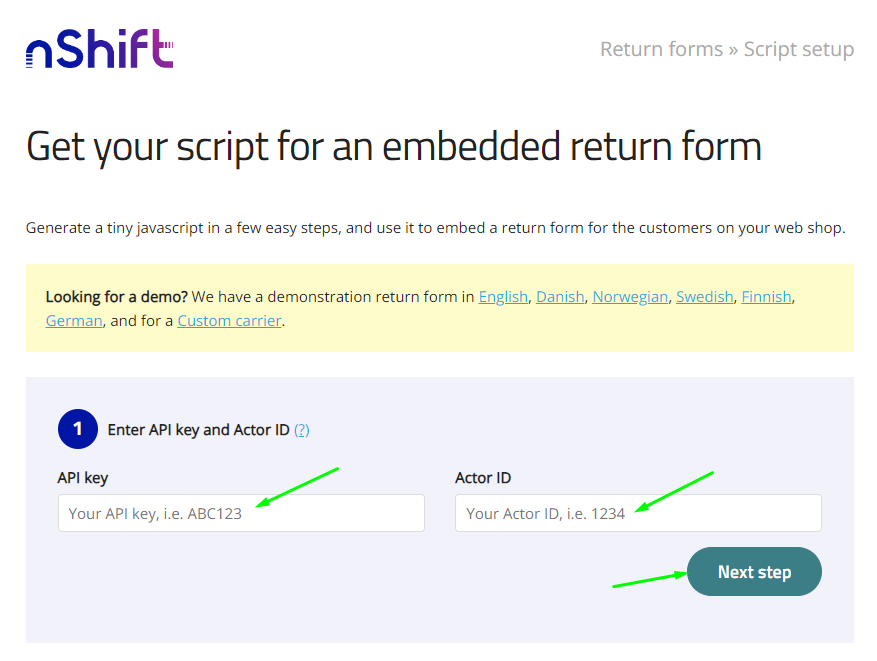Open the German demo return form
This screenshot has height=661, width=877.
(x=73, y=320)
